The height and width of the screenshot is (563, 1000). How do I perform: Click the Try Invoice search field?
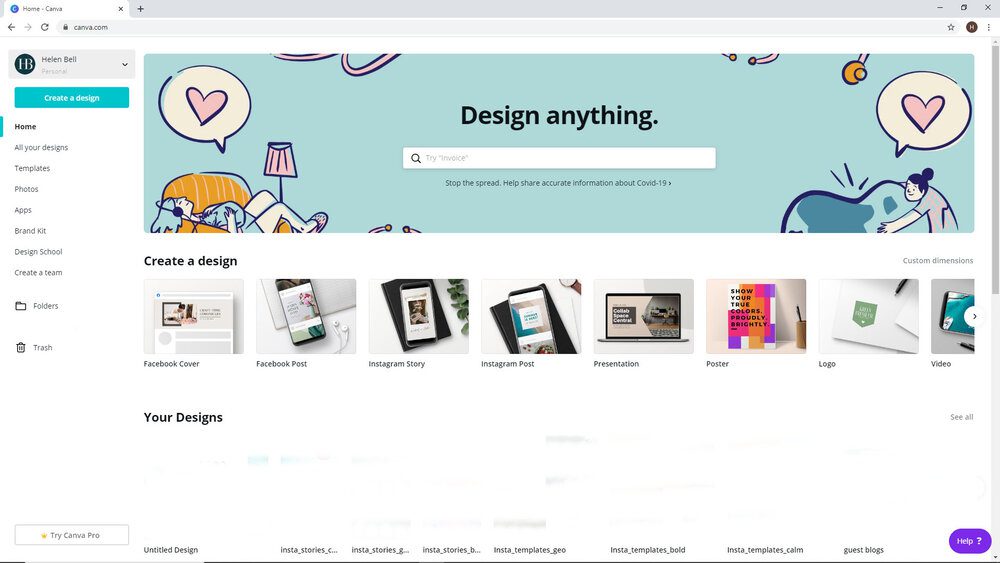[x=559, y=158]
